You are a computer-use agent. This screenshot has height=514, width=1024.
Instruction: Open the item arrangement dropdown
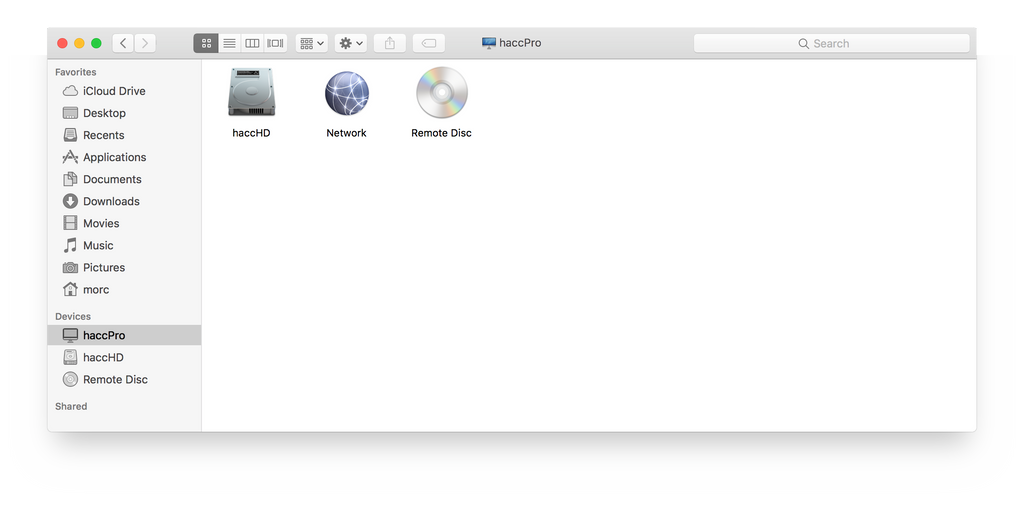(312, 43)
